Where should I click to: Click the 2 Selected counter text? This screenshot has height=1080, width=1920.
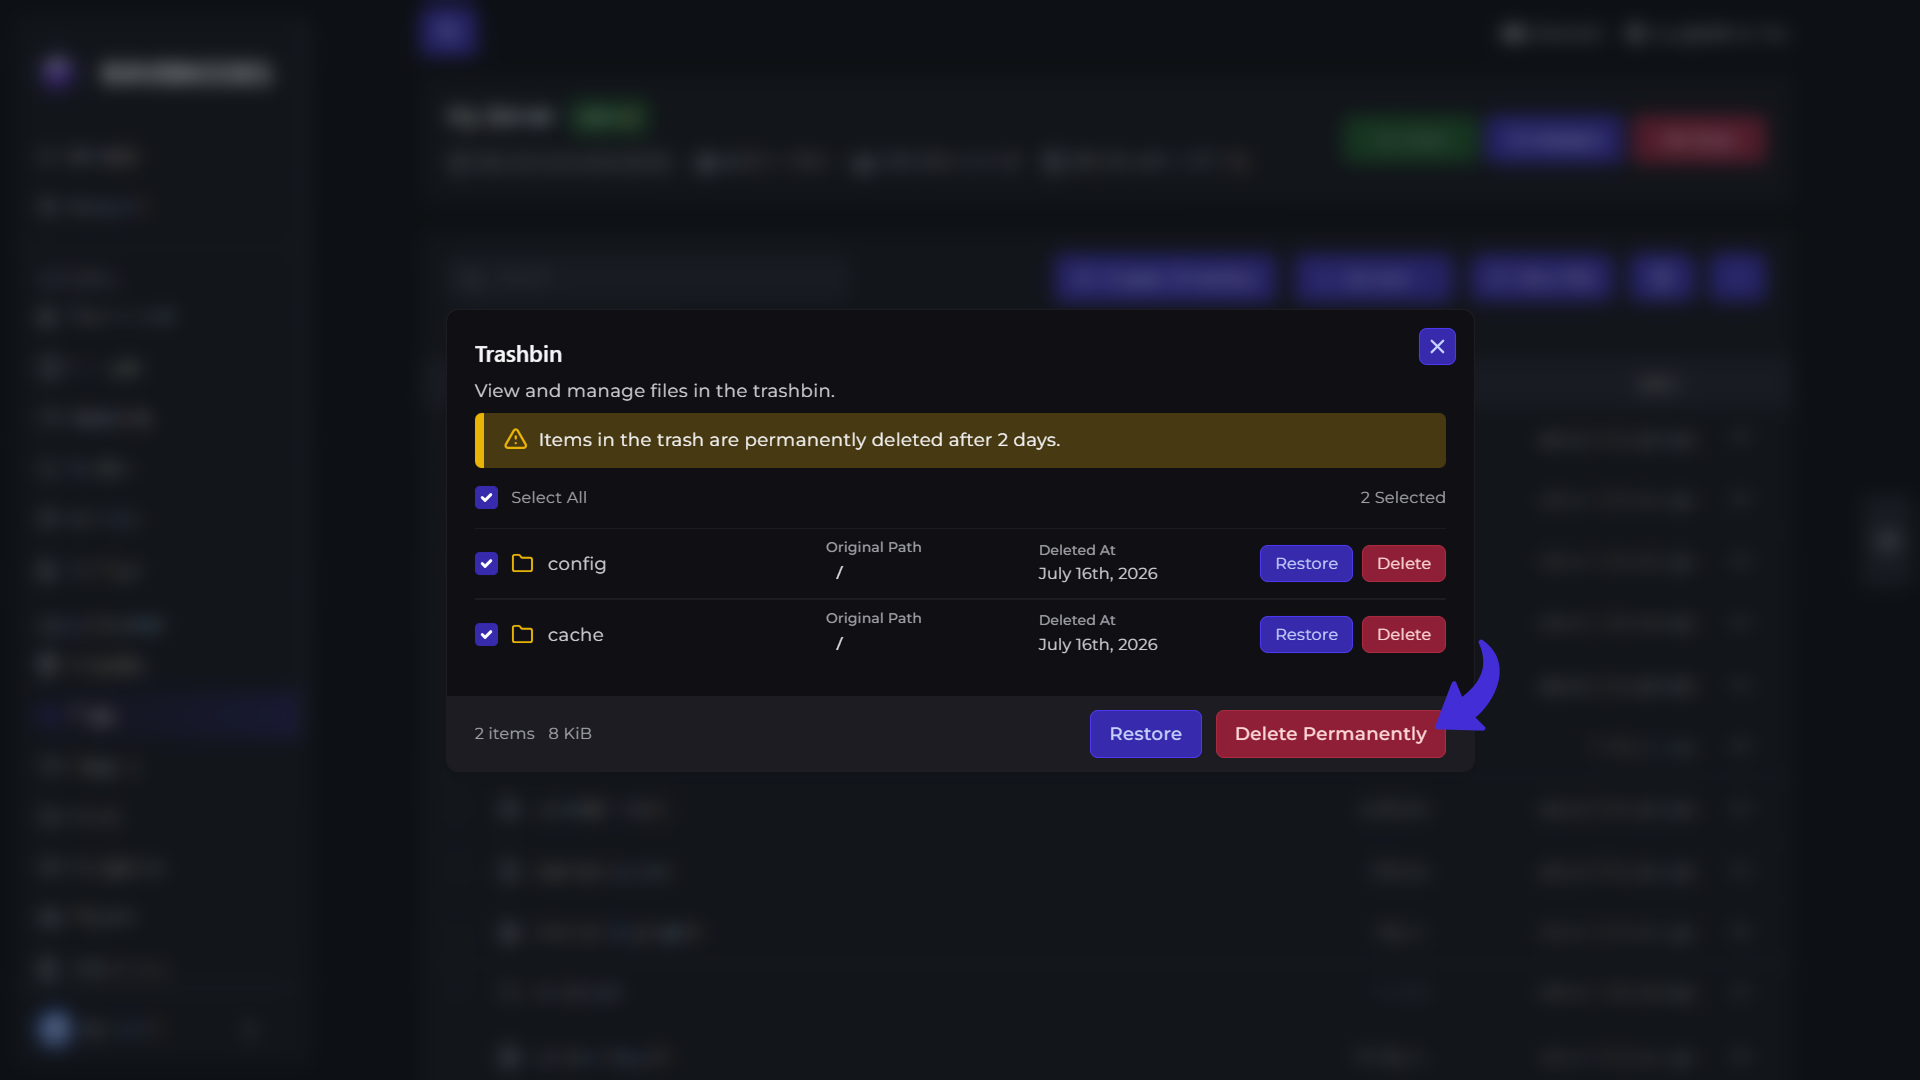click(1402, 497)
